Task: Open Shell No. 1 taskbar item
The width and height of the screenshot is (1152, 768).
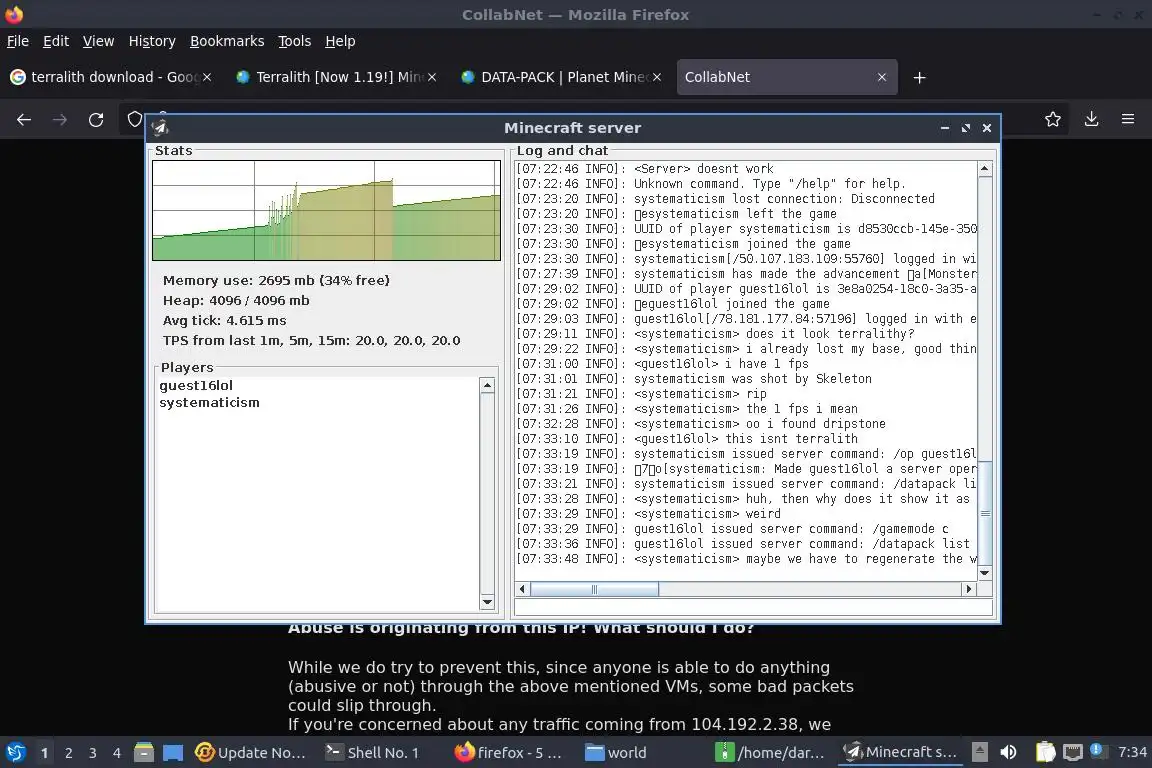Action: (372, 753)
